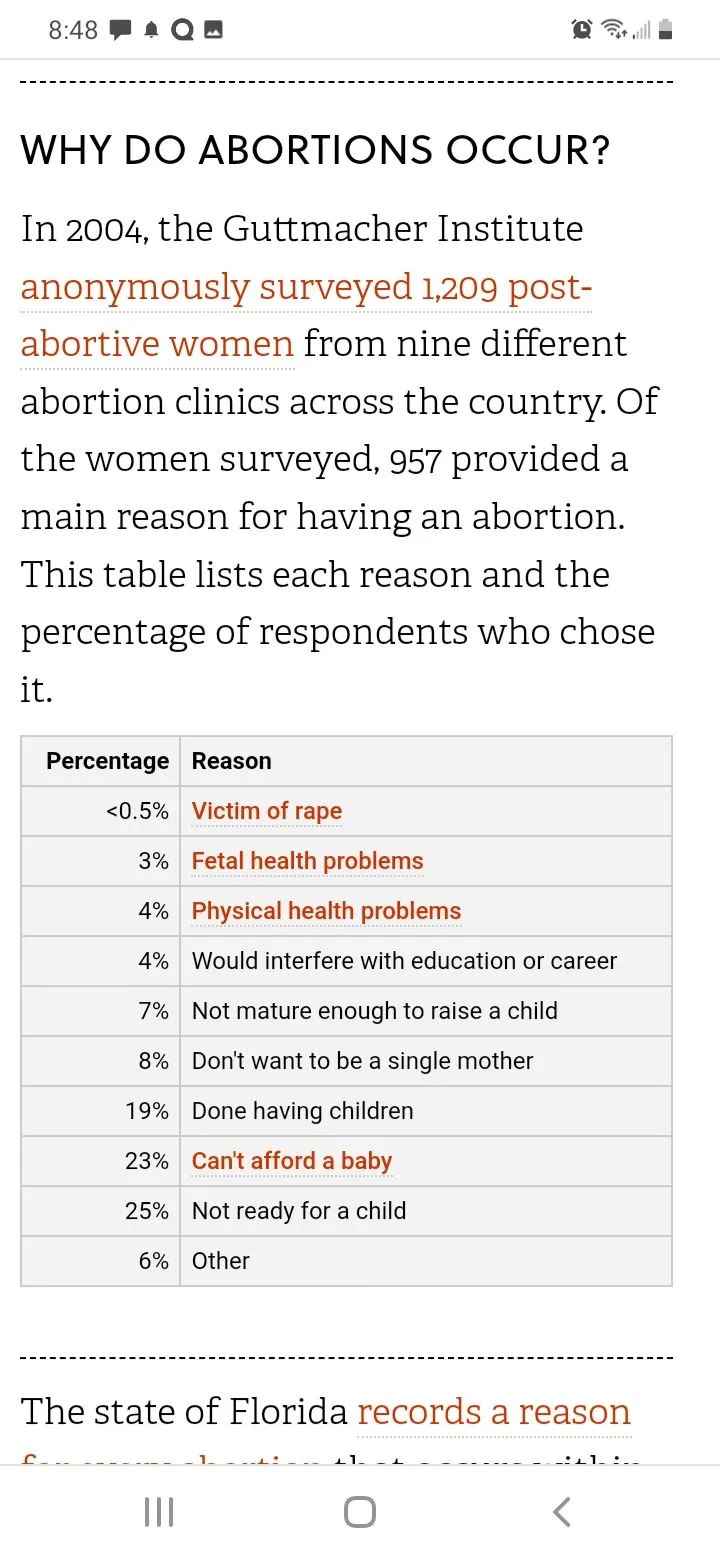This screenshot has height=1560, width=720.
Task: Tap the message notification icon in status bar
Action: [x=120, y=30]
